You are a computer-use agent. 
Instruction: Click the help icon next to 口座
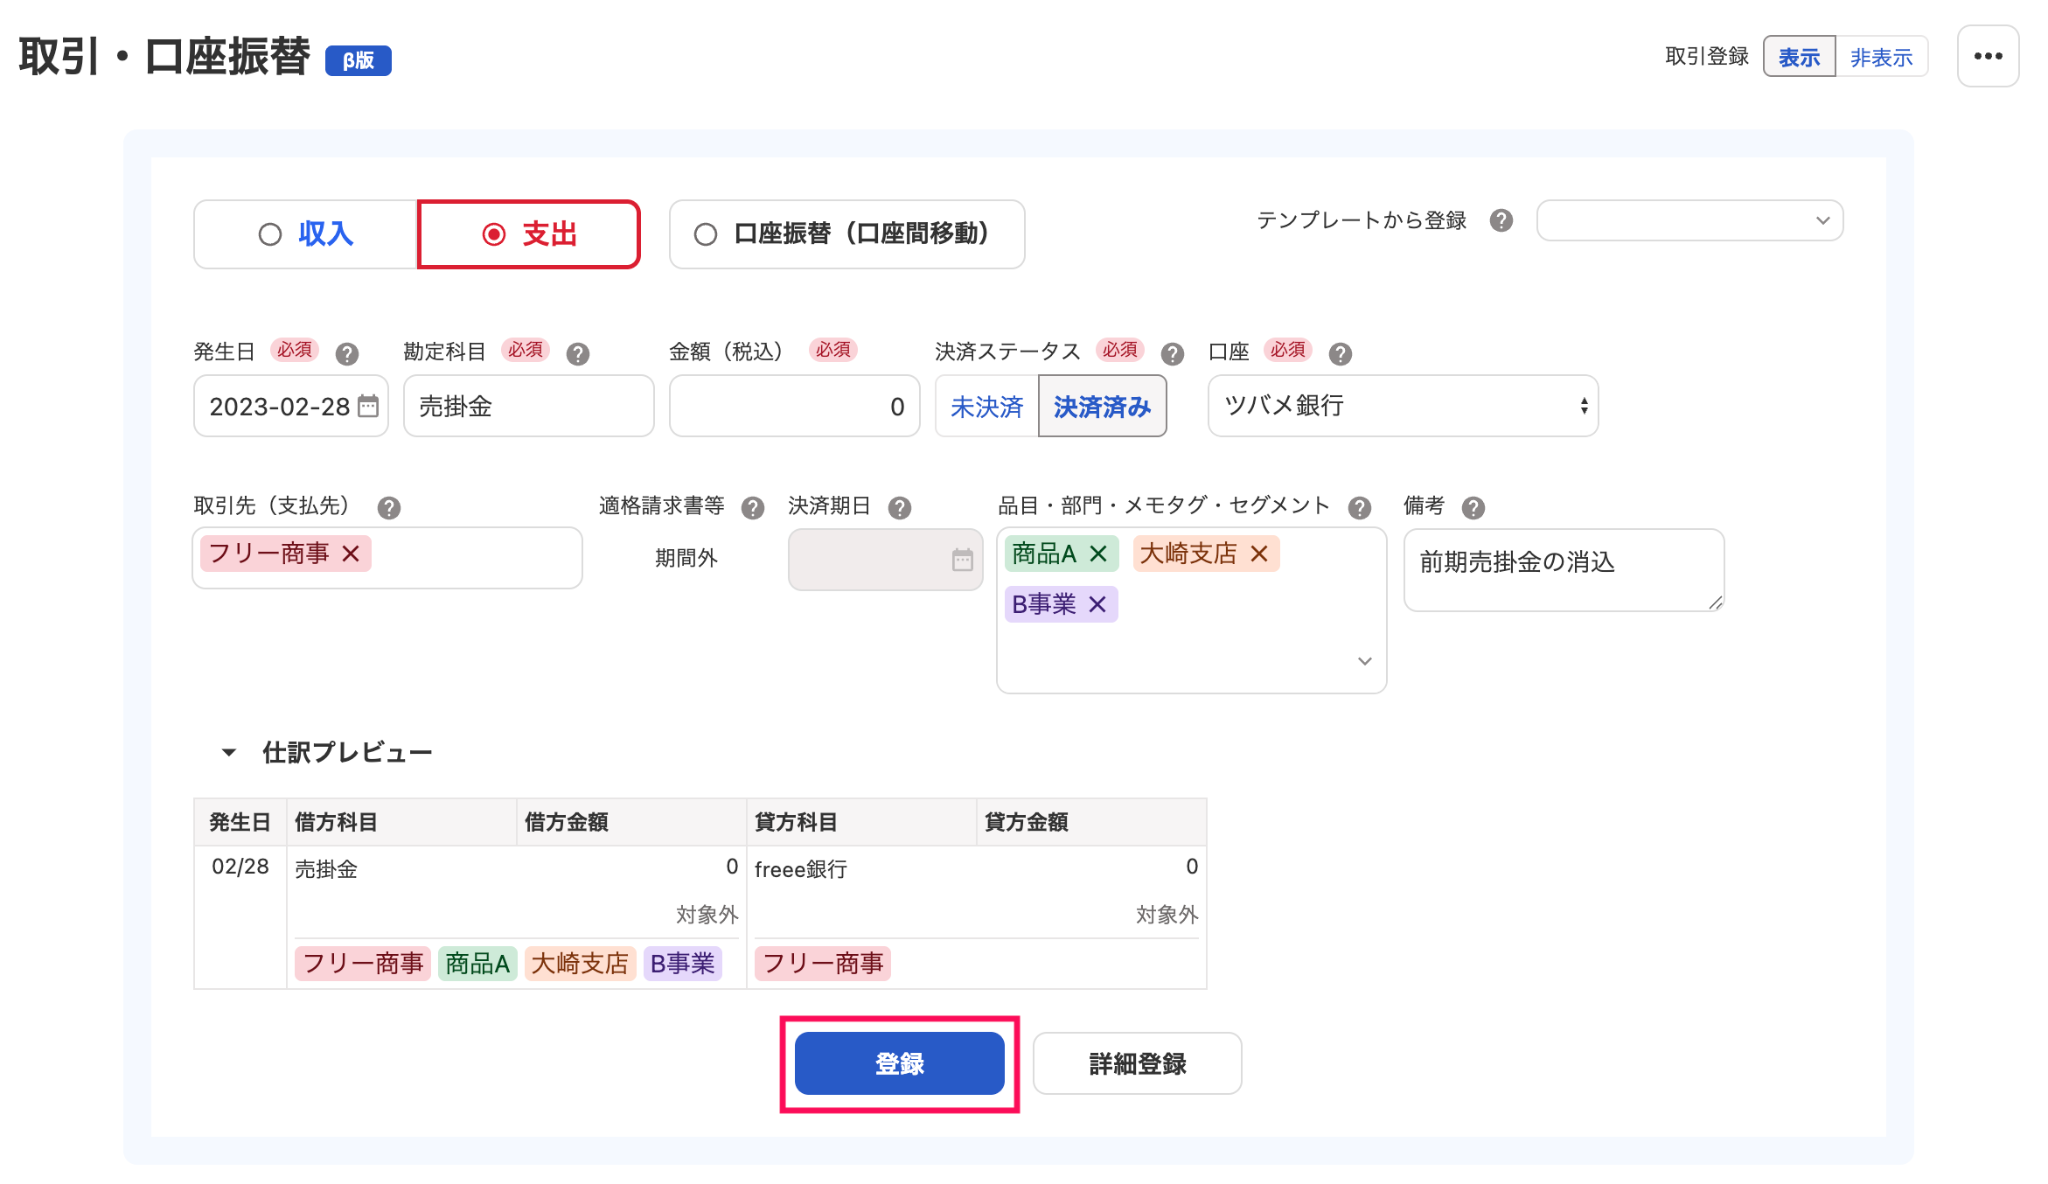1340,354
